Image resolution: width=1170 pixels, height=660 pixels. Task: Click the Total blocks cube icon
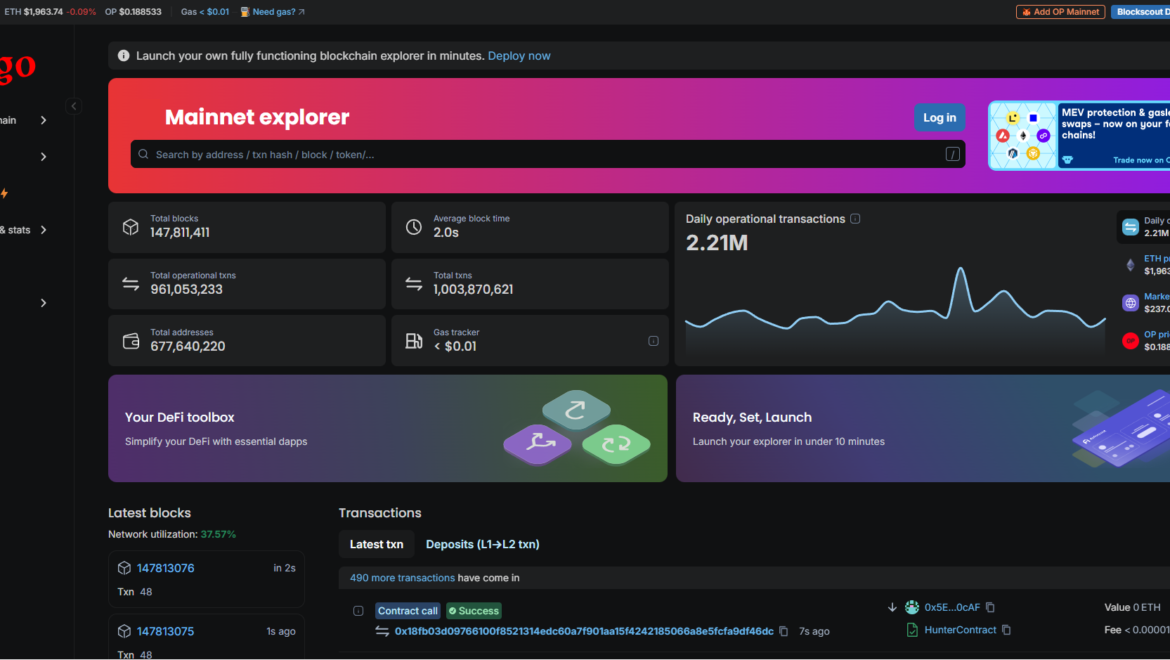[x=131, y=227]
